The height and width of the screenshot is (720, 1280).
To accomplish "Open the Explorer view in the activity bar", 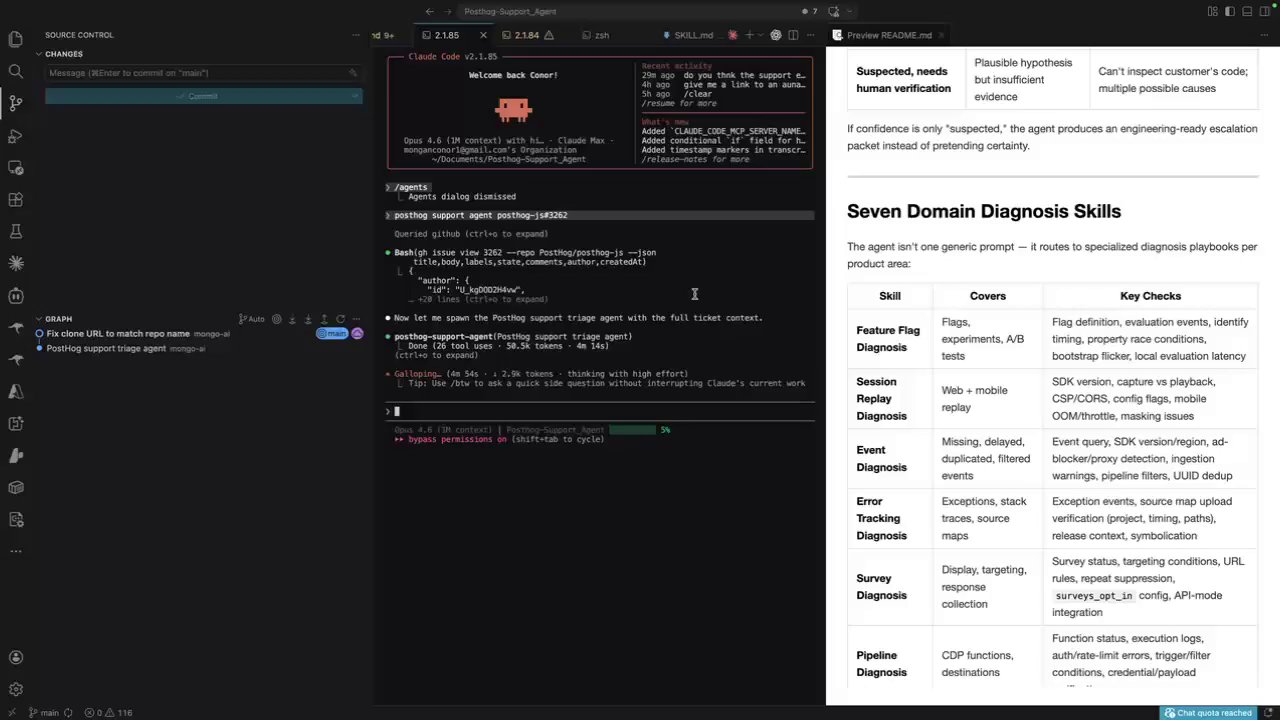I will (x=15, y=39).
